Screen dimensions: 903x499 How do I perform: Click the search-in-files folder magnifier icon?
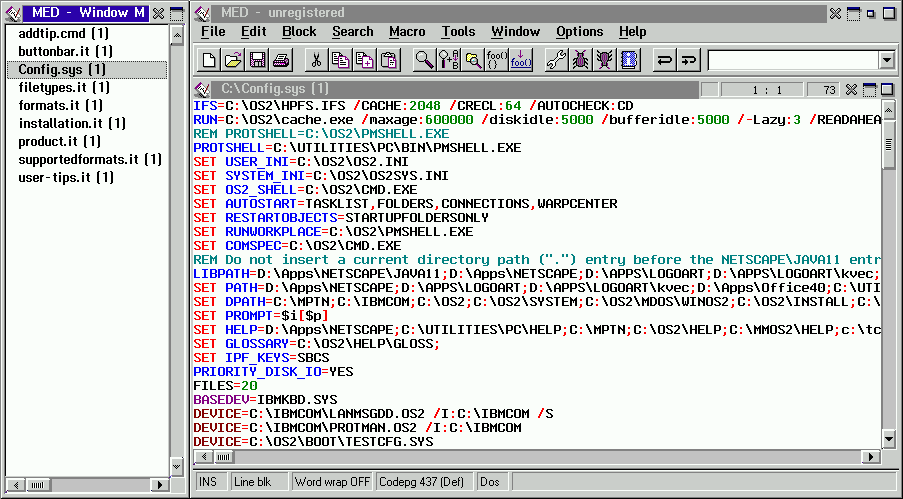(473, 60)
